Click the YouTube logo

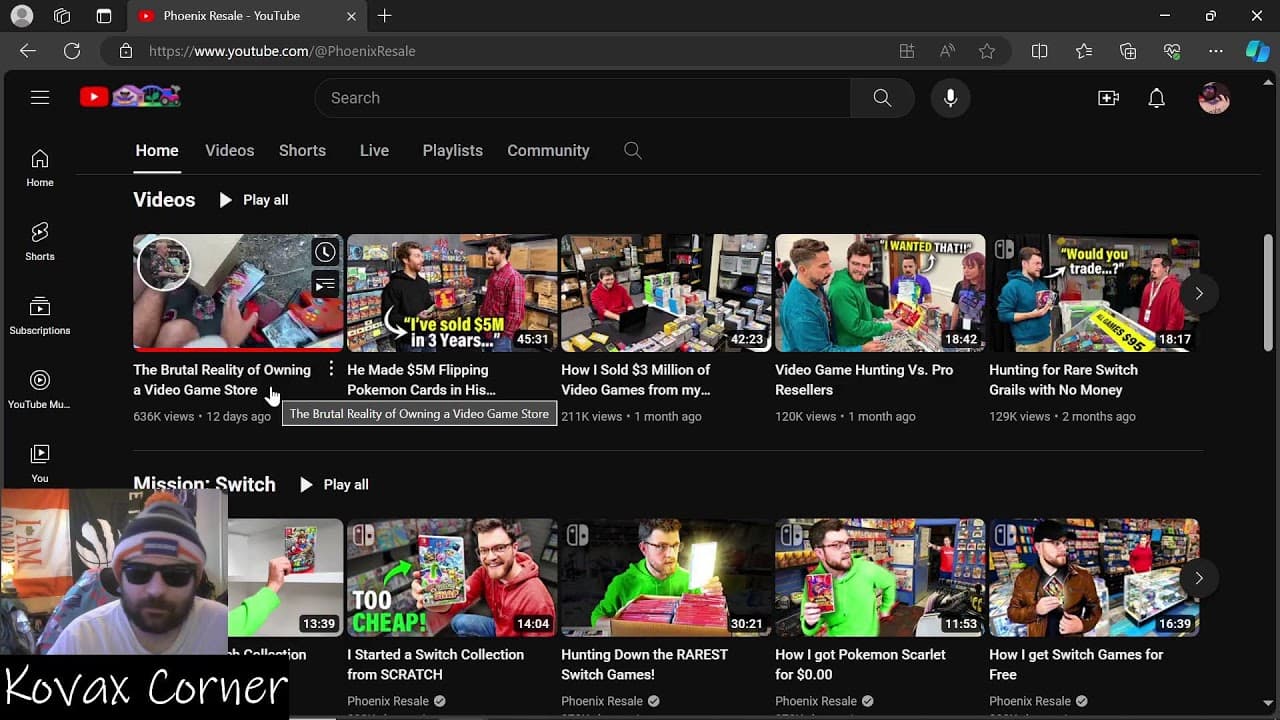click(x=130, y=97)
